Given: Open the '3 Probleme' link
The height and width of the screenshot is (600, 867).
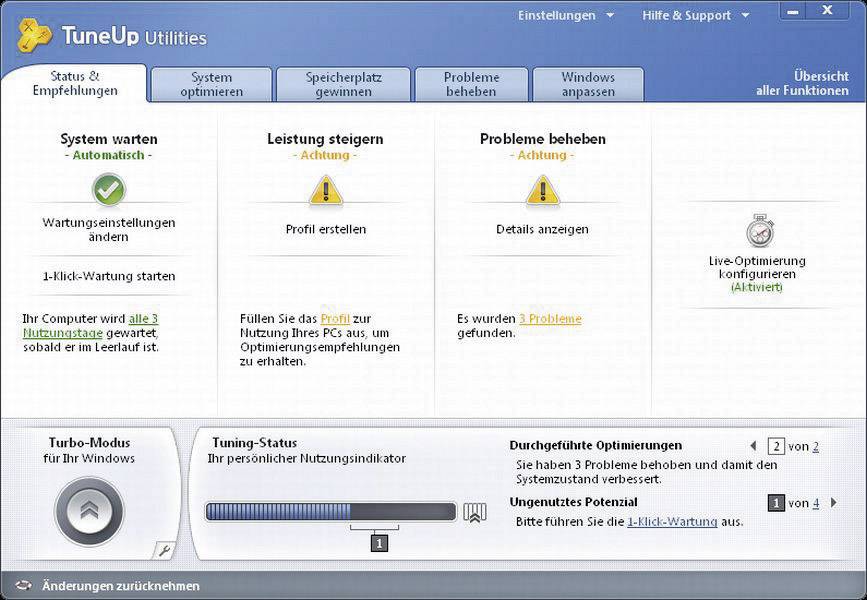Looking at the screenshot, I should click(550, 319).
